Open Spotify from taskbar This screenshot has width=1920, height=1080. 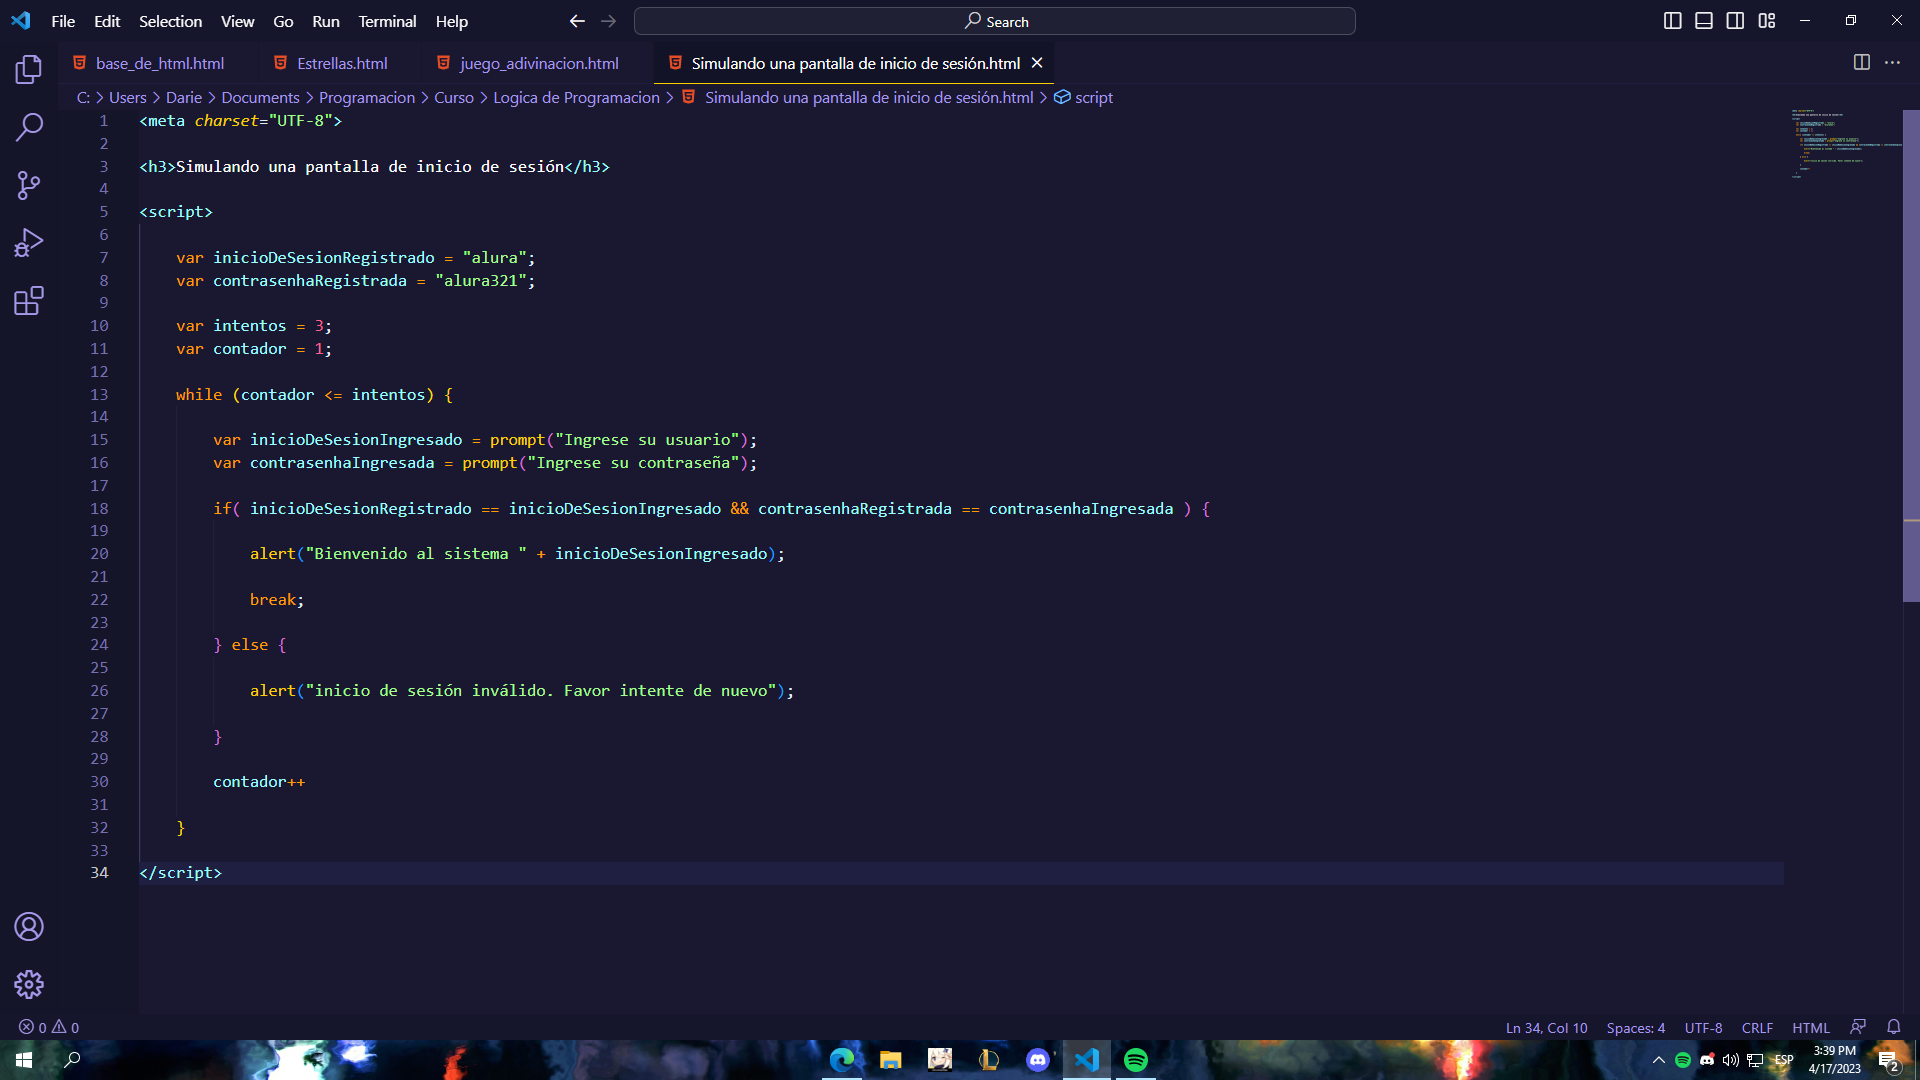coord(1135,1060)
